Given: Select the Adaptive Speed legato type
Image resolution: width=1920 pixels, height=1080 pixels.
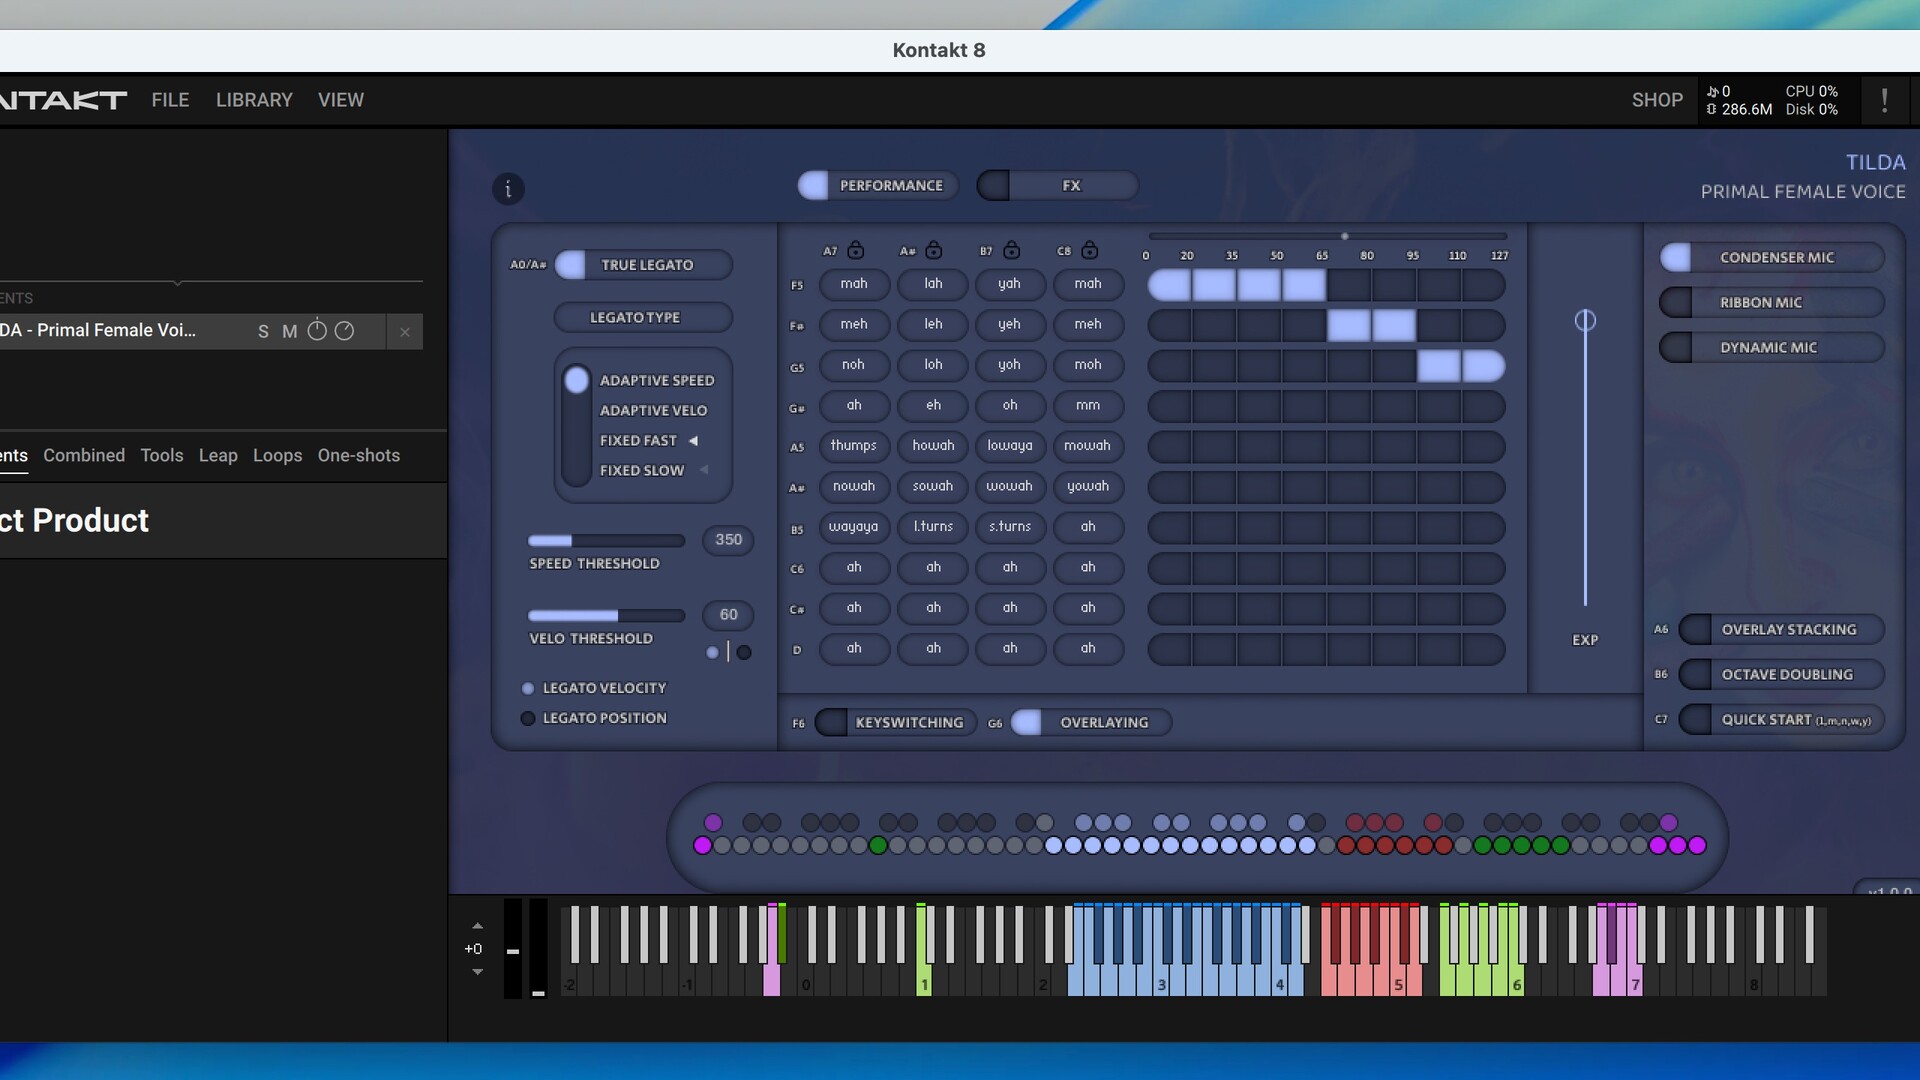Looking at the screenshot, I should tap(656, 380).
